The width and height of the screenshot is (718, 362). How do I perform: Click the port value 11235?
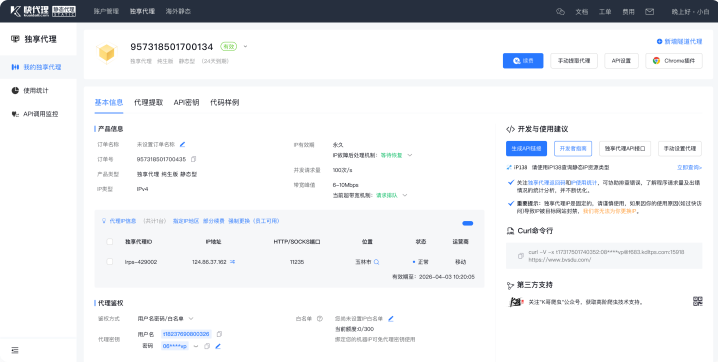[x=297, y=262]
